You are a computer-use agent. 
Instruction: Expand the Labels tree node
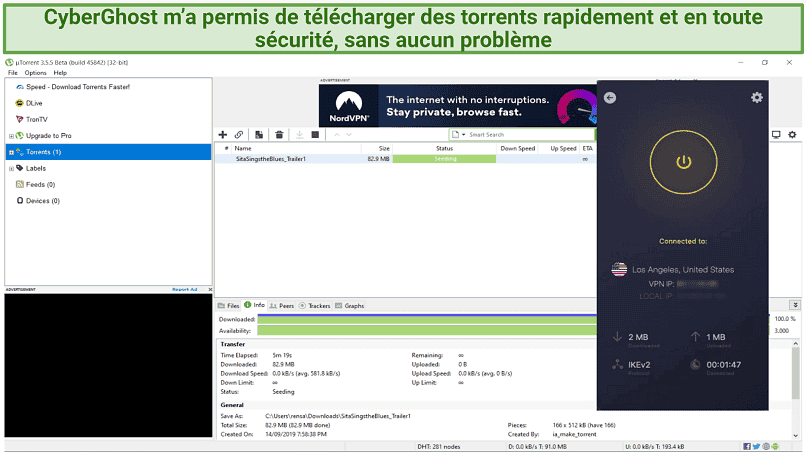pyautogui.click(x=11, y=169)
